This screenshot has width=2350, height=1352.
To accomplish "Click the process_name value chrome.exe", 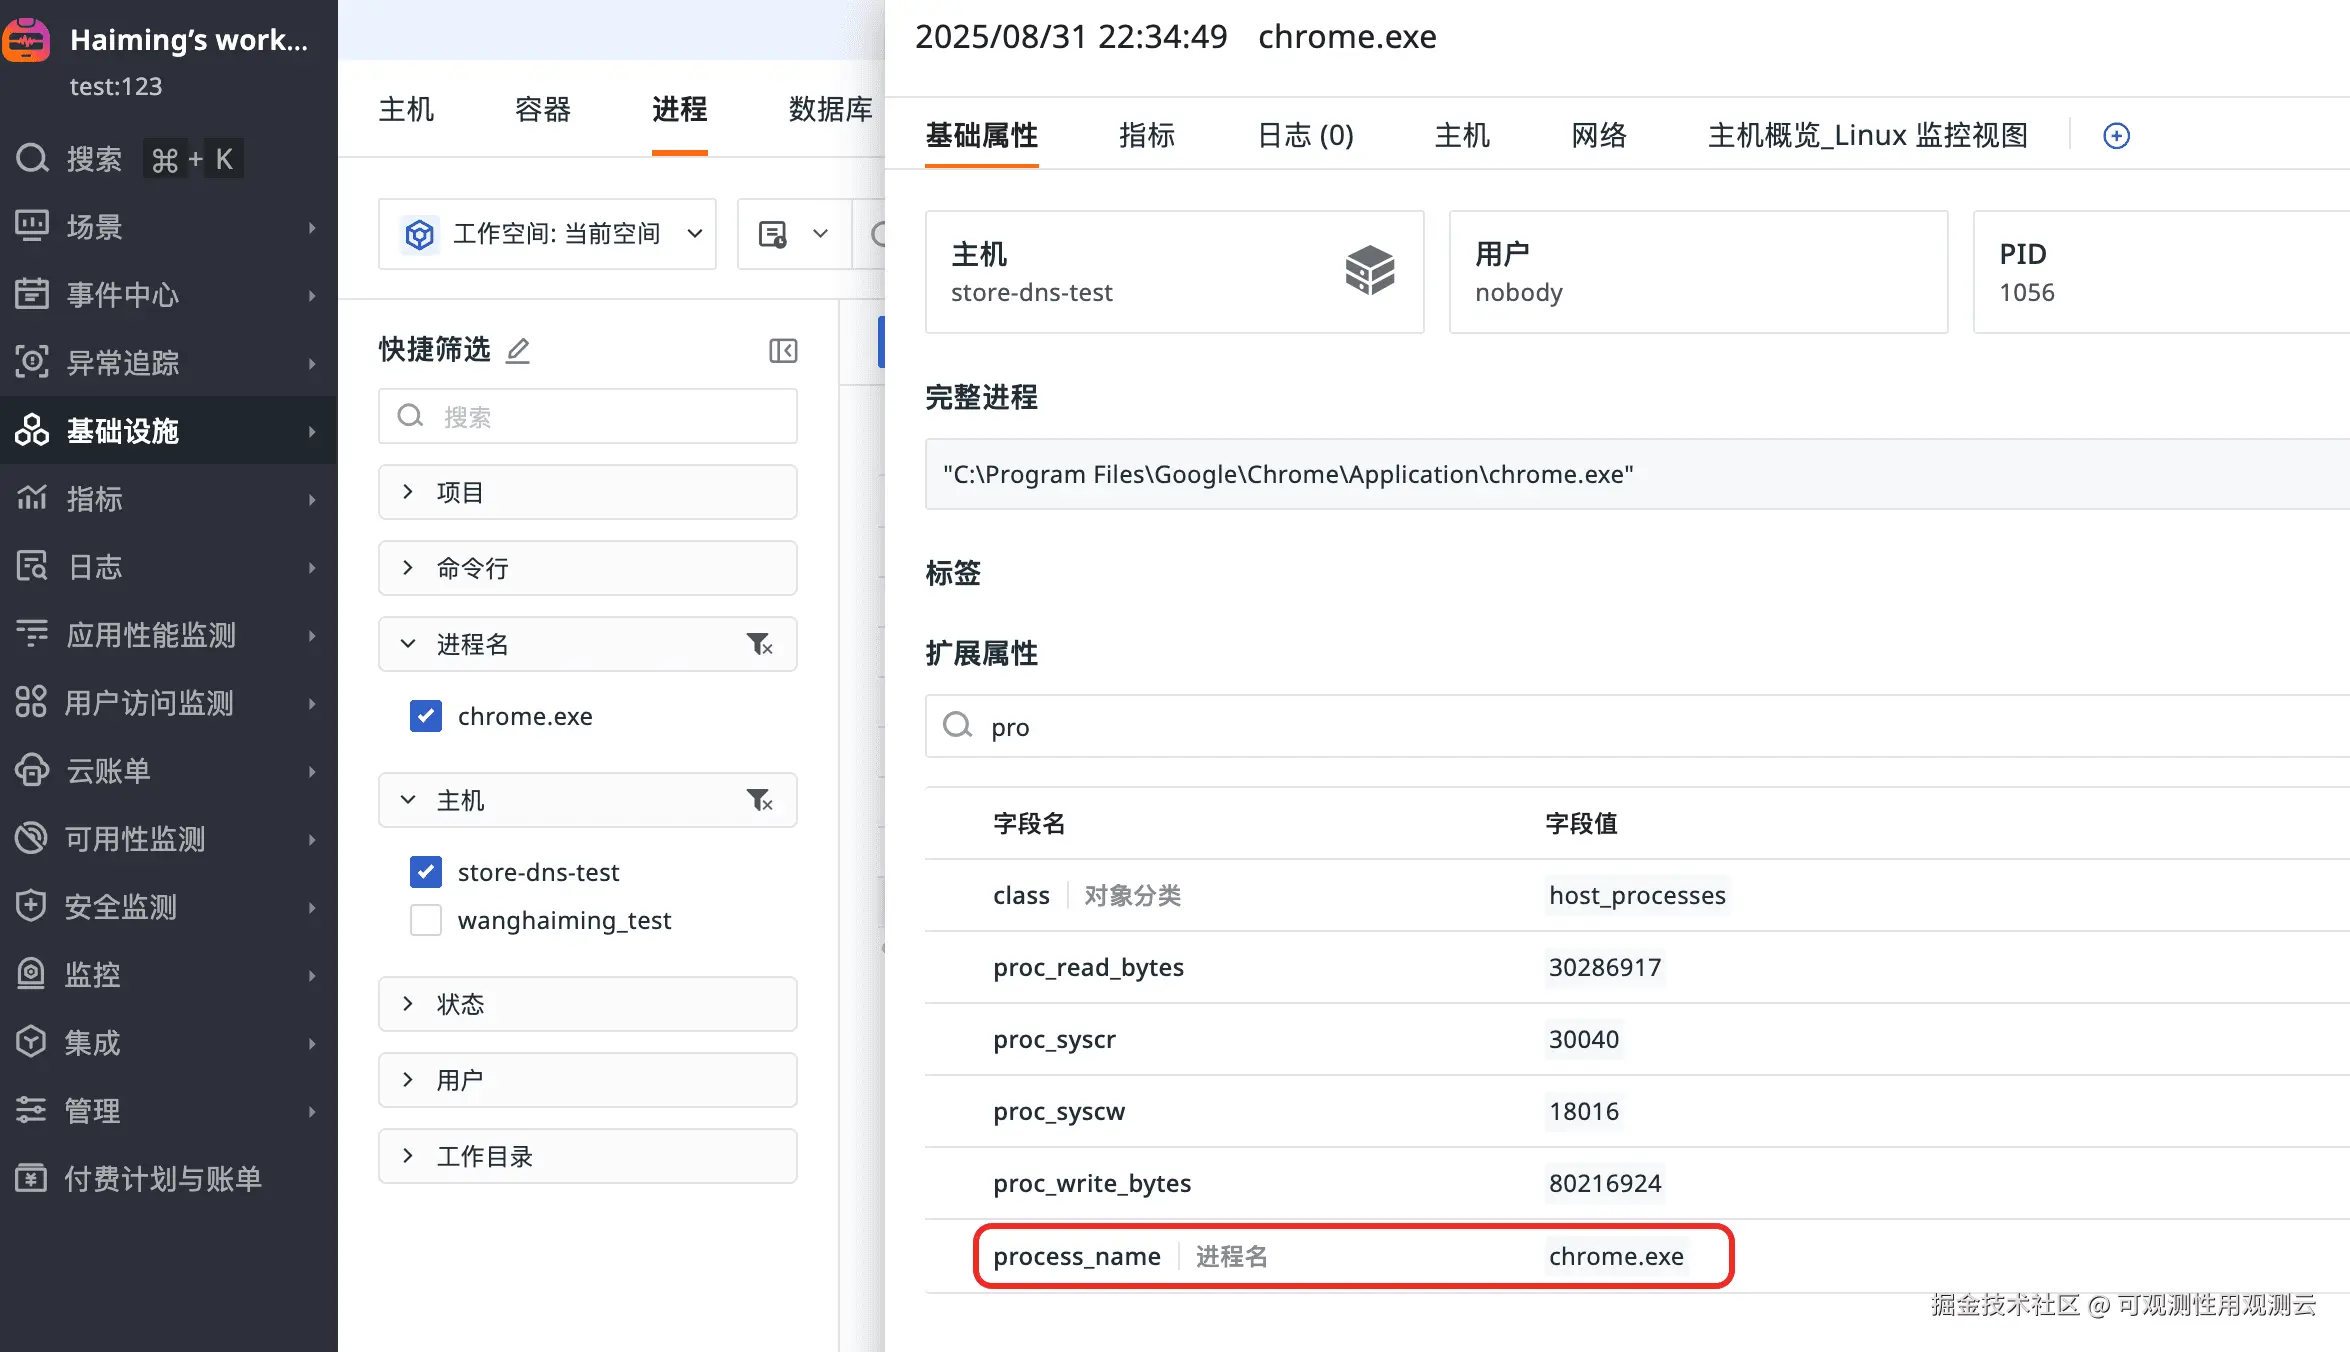I will 1616,1256.
